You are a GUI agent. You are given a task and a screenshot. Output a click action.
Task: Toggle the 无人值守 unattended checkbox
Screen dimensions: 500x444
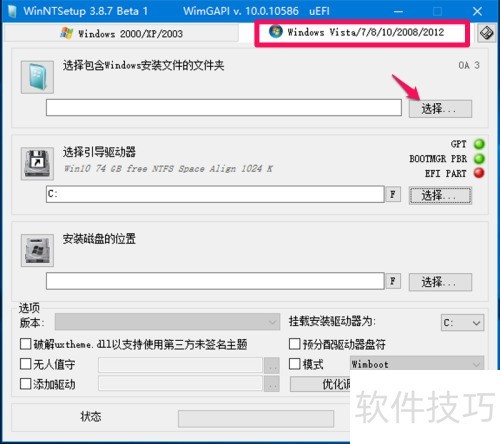point(25,364)
